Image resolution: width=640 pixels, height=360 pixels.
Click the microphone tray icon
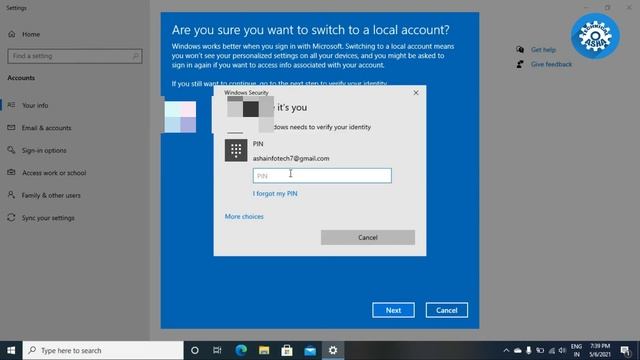pyautogui.click(x=529, y=350)
